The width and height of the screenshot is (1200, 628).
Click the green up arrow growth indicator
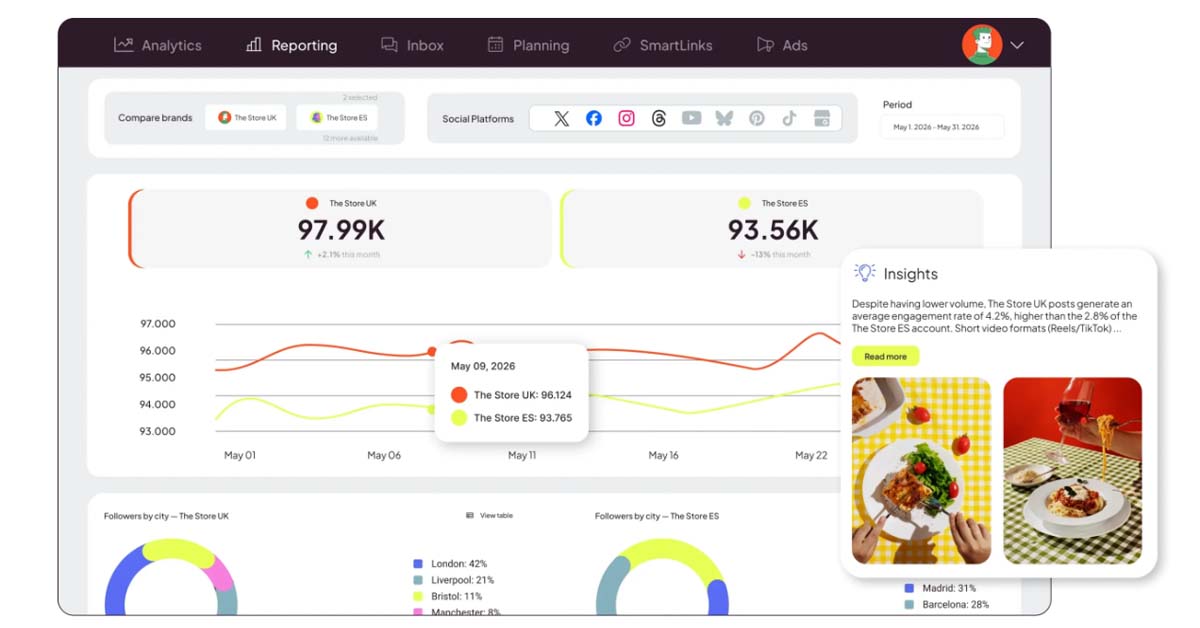[x=308, y=255]
